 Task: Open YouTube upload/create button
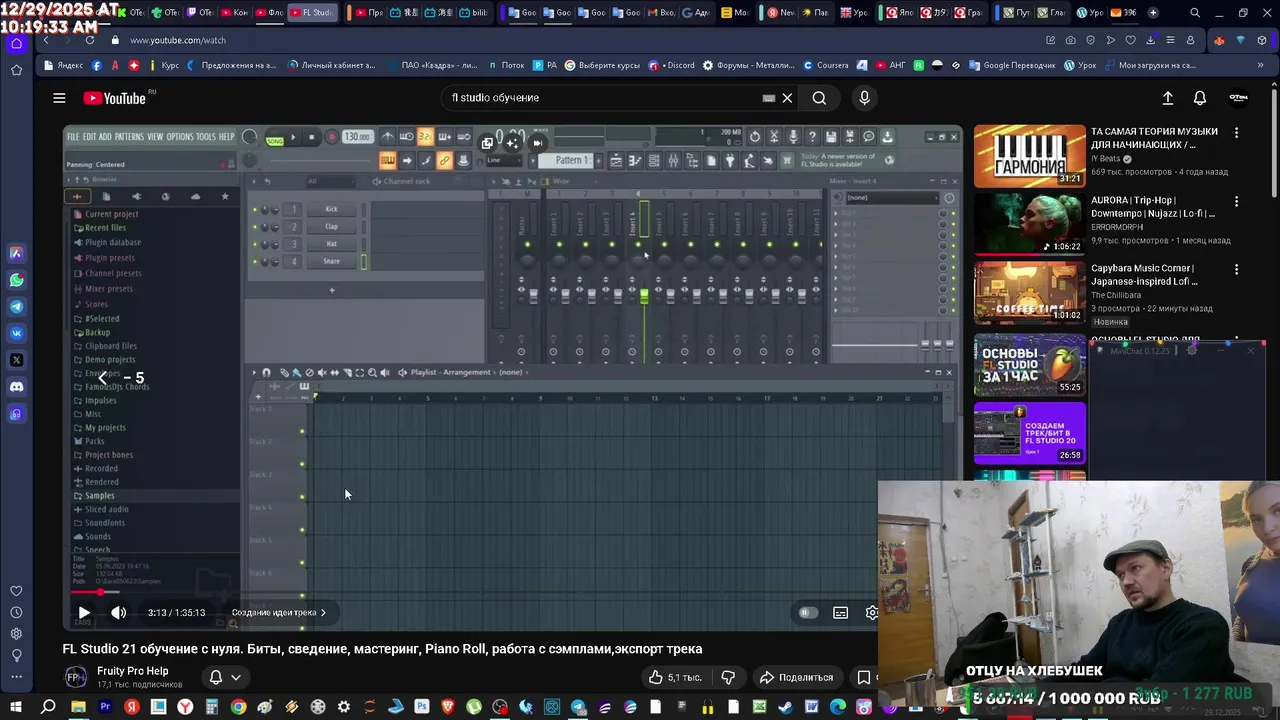[x=1167, y=98]
